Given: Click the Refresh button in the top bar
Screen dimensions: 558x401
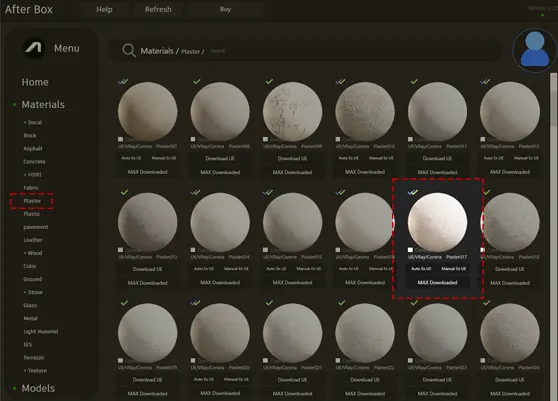Looking at the screenshot, I should (158, 10).
